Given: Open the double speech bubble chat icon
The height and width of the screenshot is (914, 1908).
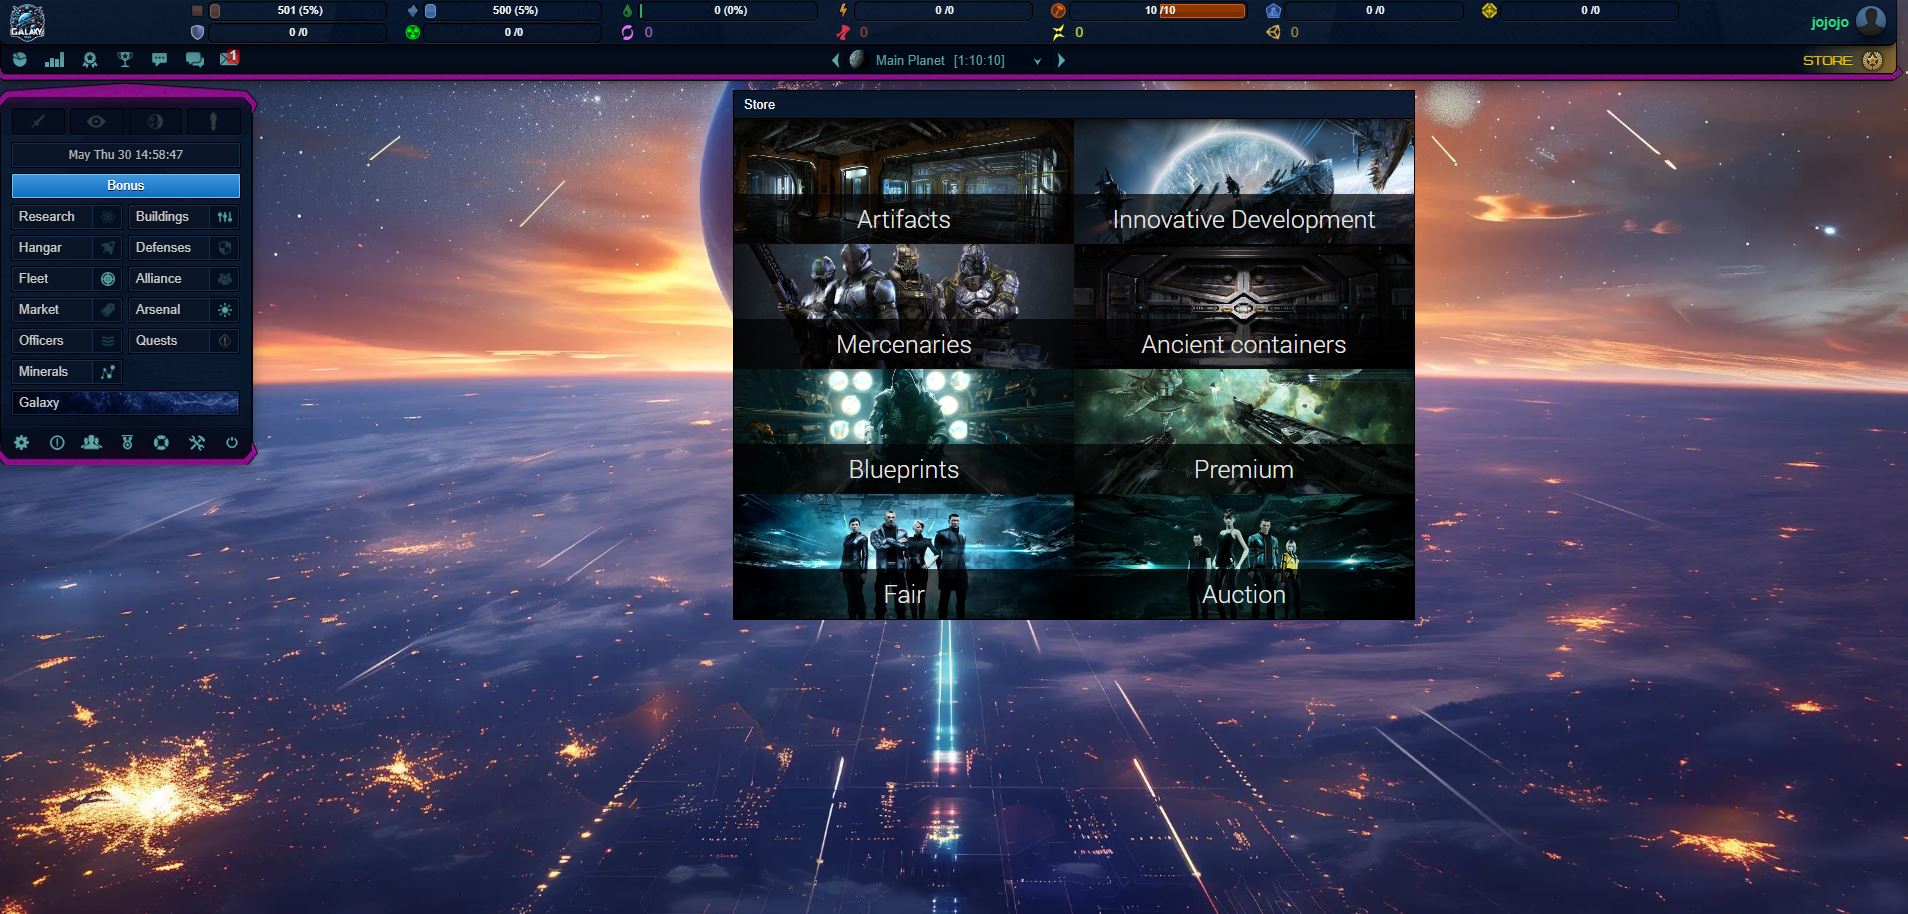Looking at the screenshot, I should (x=195, y=60).
